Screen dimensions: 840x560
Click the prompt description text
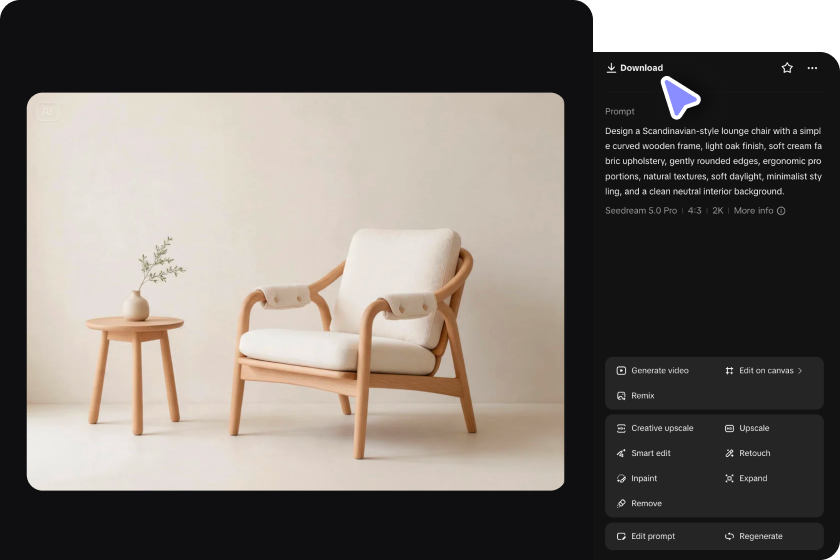pyautogui.click(x=713, y=161)
